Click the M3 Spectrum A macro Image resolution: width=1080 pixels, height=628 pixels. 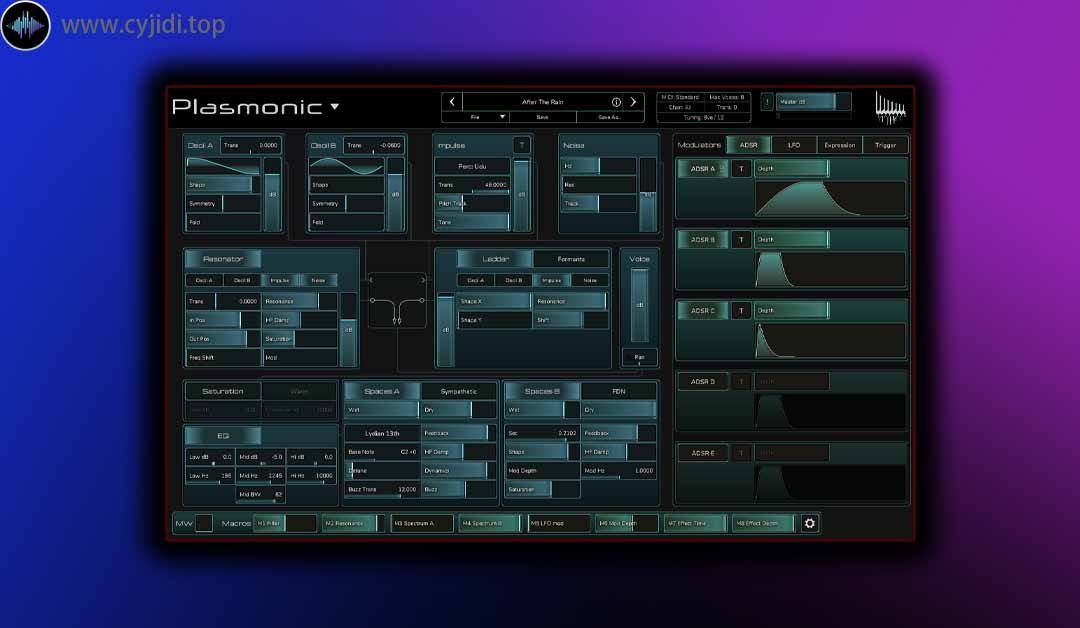click(422, 523)
